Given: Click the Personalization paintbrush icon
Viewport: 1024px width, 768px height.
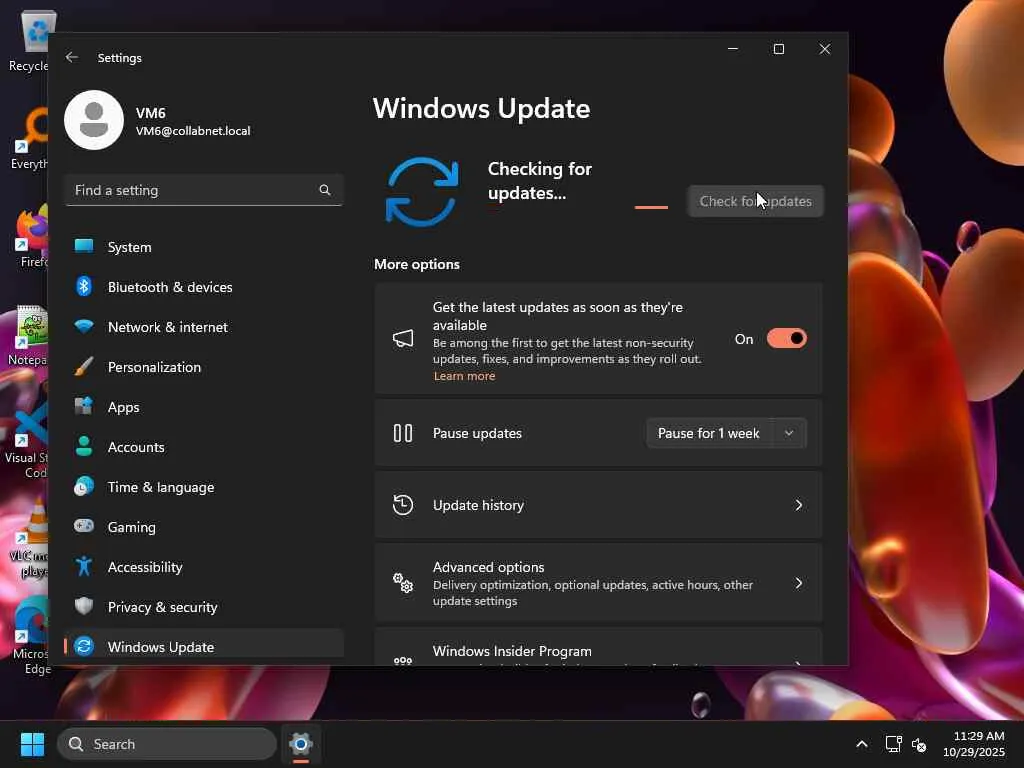Looking at the screenshot, I should pos(84,366).
